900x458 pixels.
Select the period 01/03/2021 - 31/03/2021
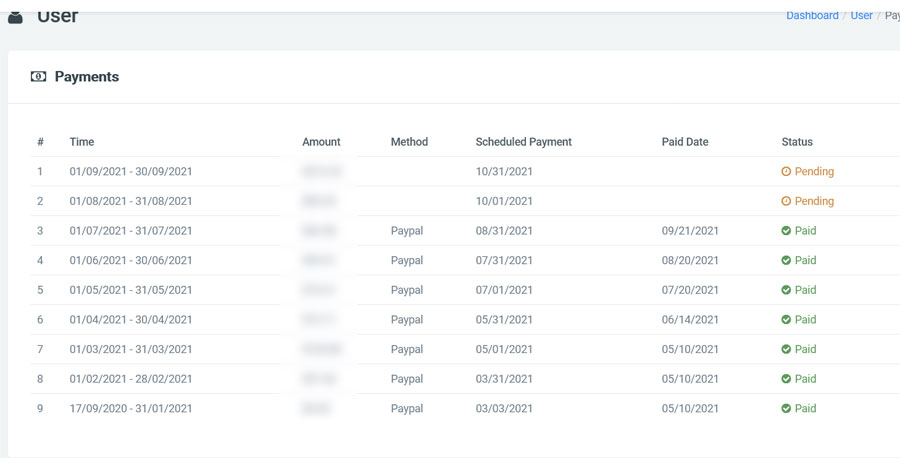pos(131,350)
